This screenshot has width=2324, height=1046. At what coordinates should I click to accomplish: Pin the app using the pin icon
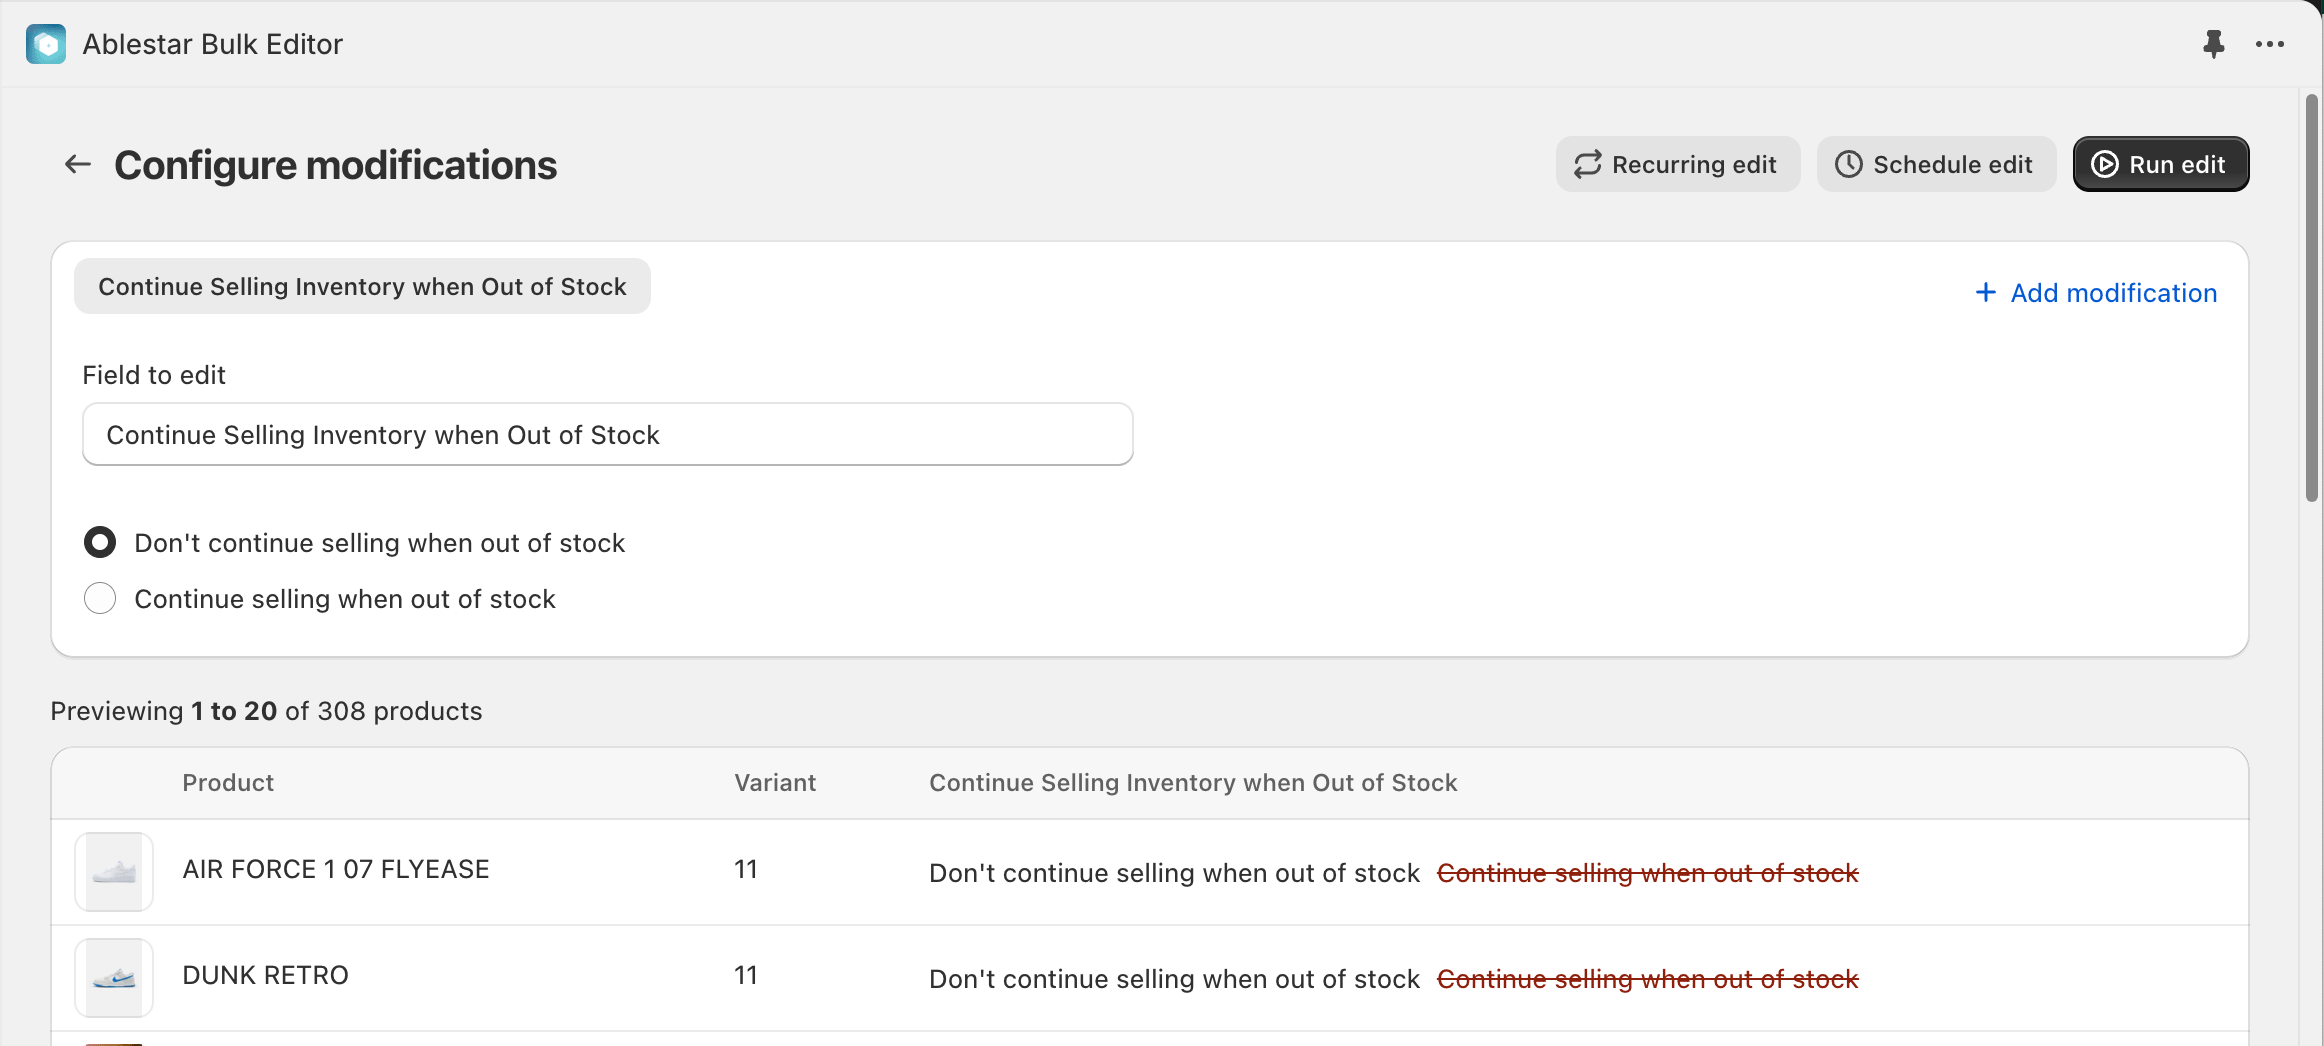2213,44
